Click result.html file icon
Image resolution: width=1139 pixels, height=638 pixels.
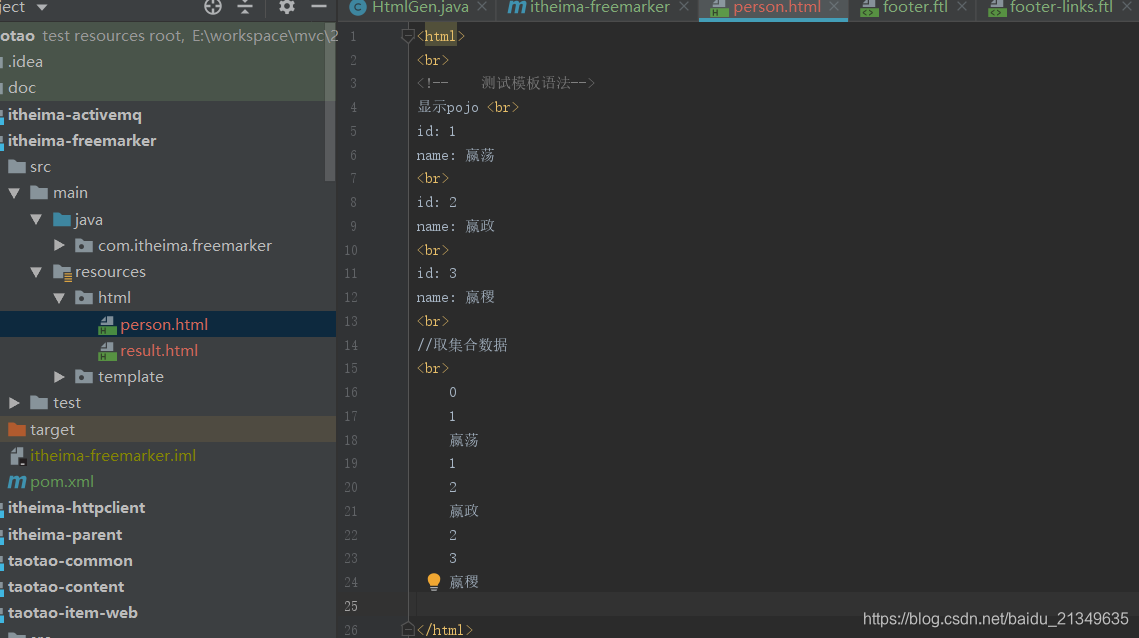click(x=107, y=351)
